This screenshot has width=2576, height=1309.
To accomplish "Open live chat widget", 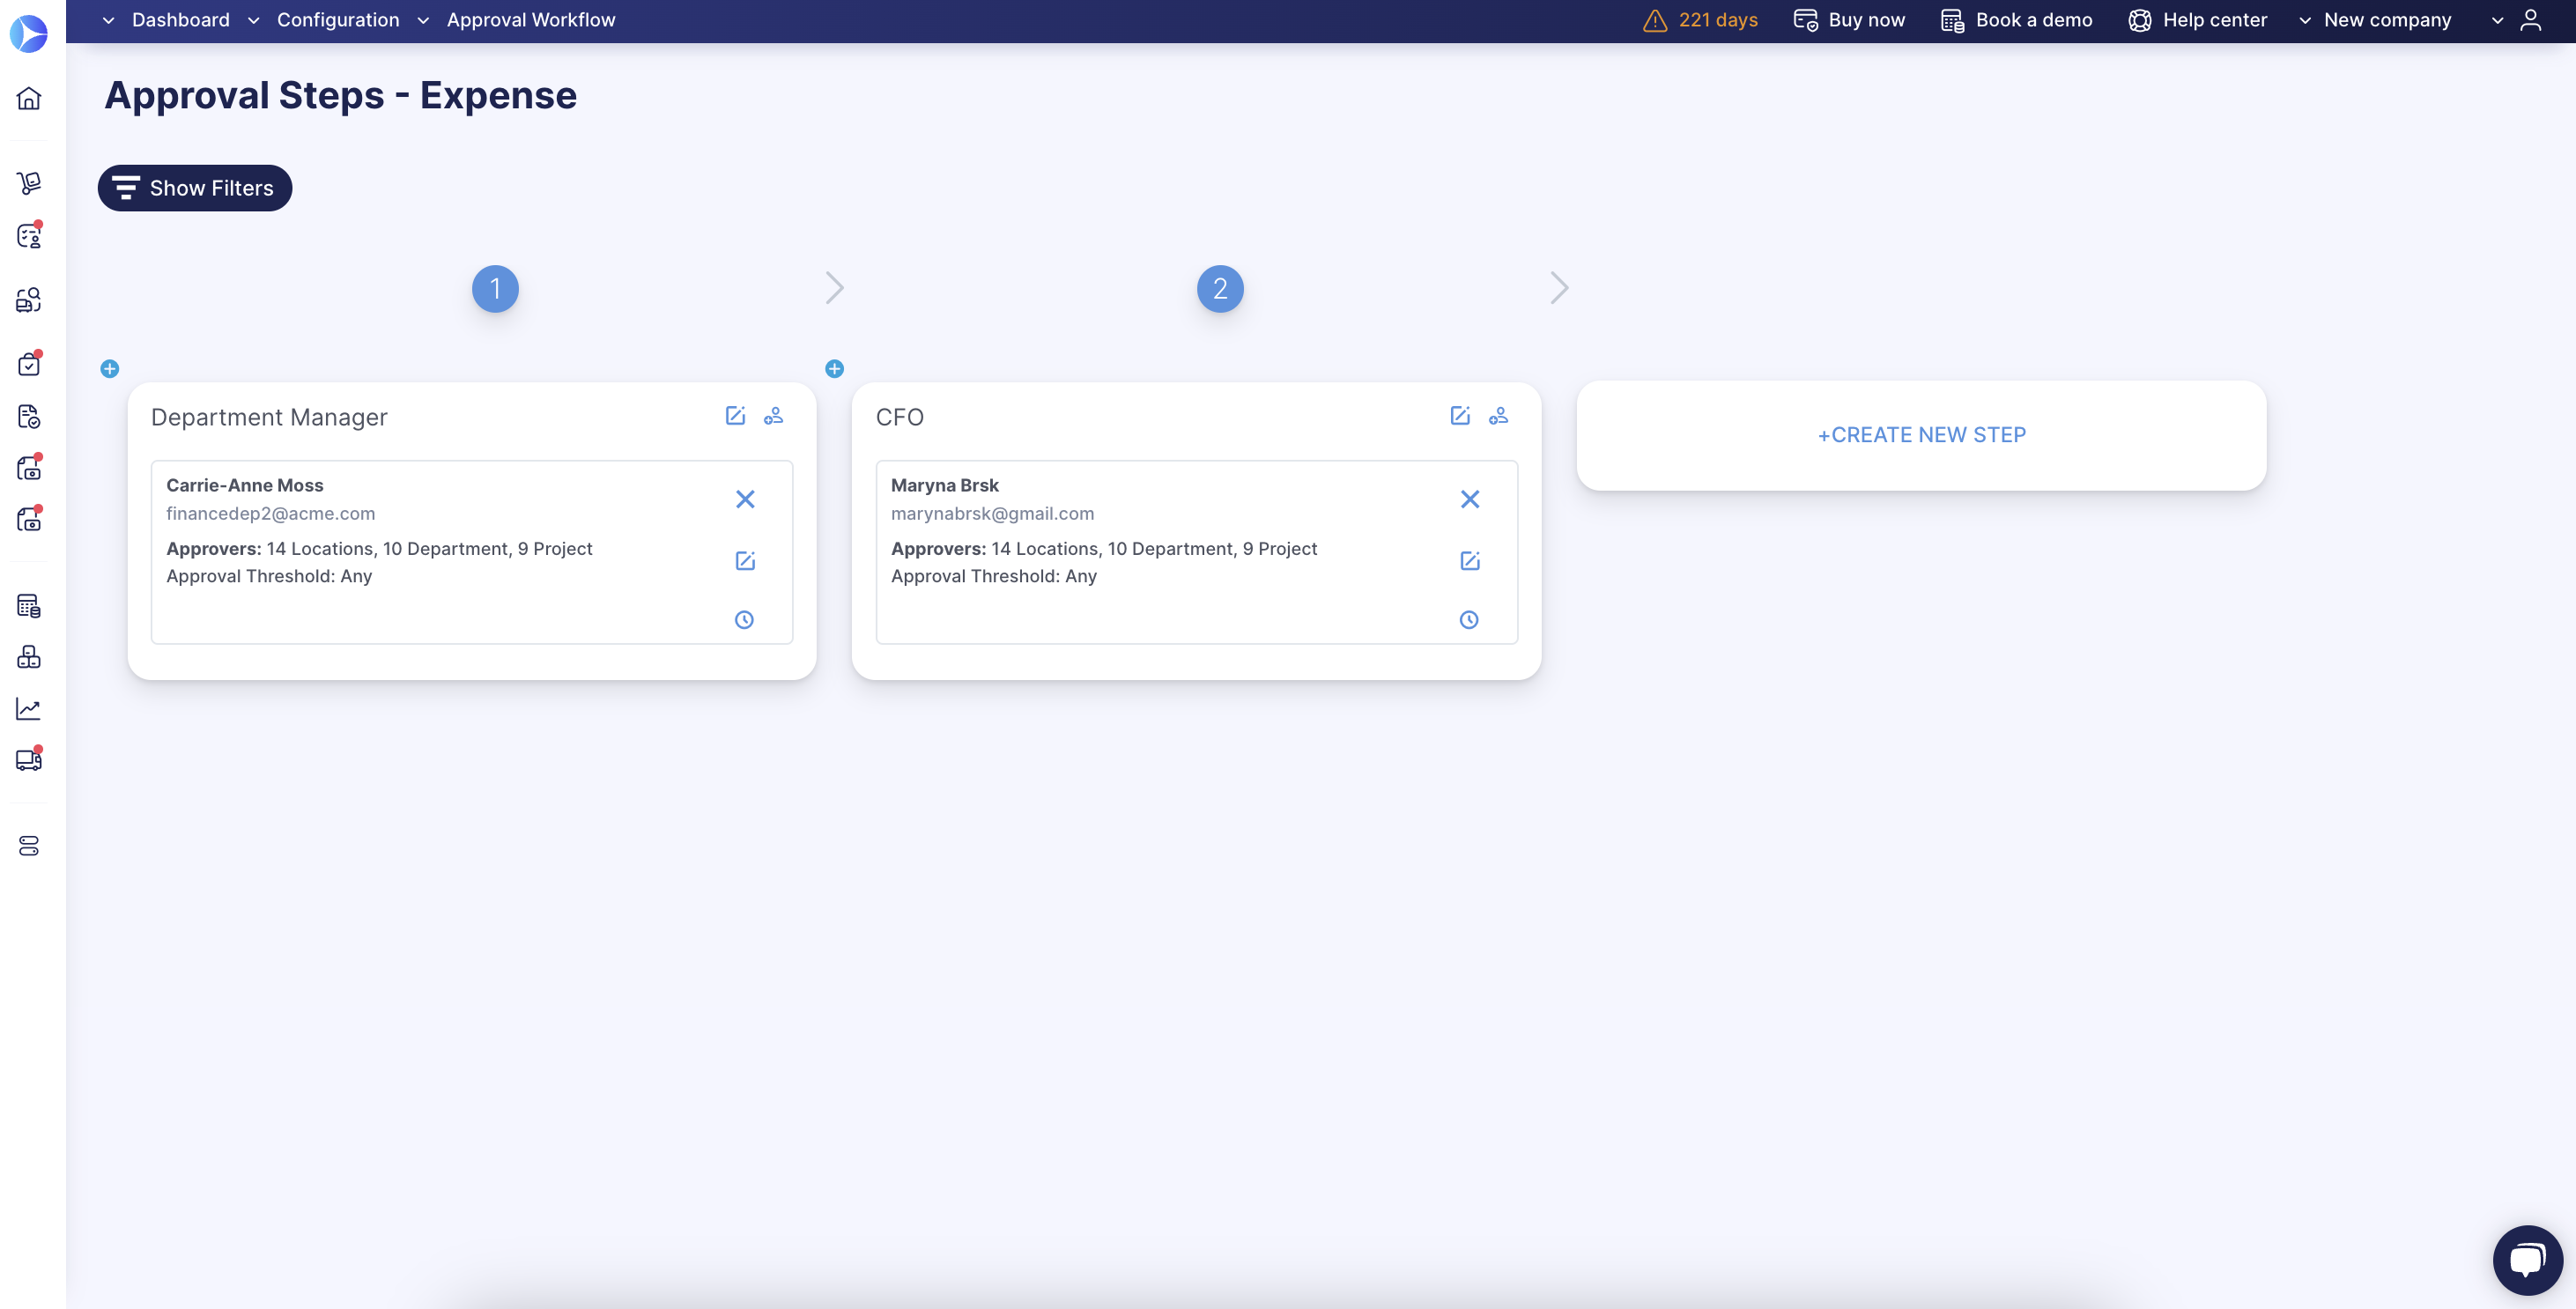I will click(2527, 1260).
